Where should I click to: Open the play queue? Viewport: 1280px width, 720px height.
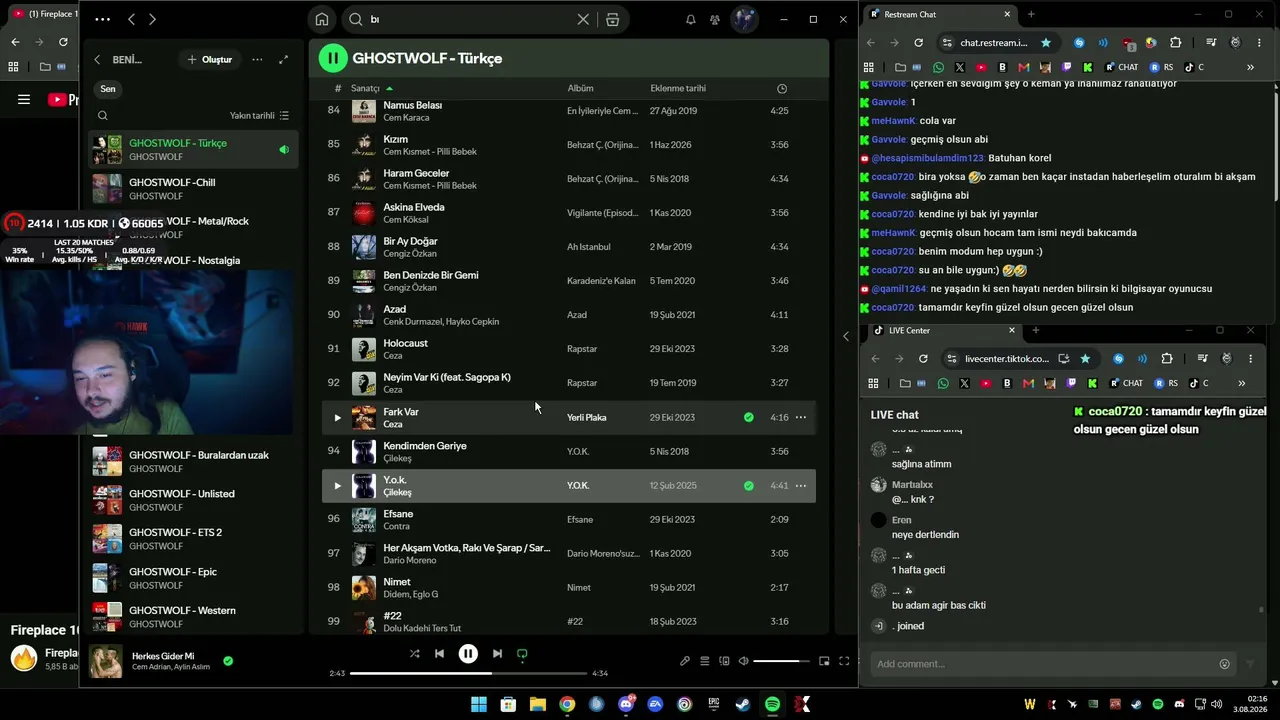pyautogui.click(x=705, y=661)
